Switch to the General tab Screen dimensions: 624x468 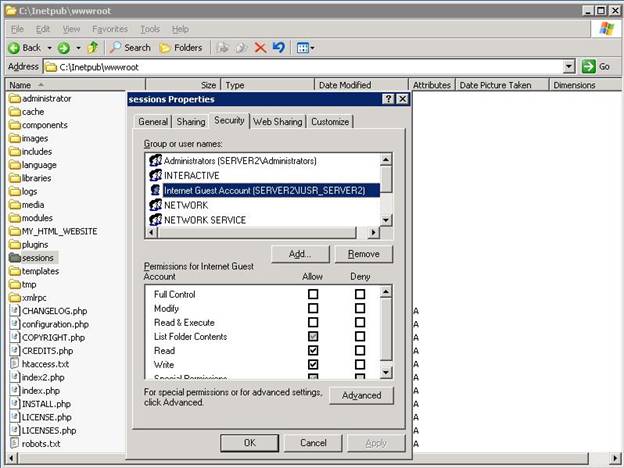(153, 122)
